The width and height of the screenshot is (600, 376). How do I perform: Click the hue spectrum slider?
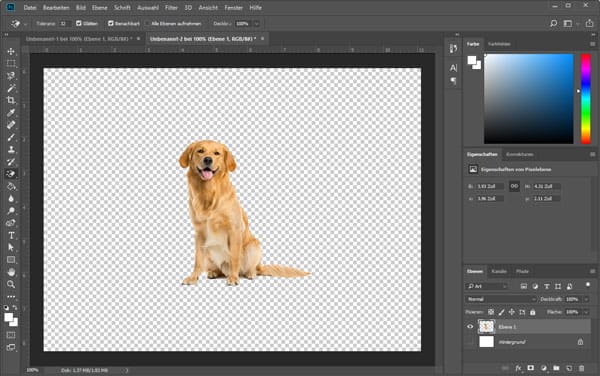tap(586, 99)
